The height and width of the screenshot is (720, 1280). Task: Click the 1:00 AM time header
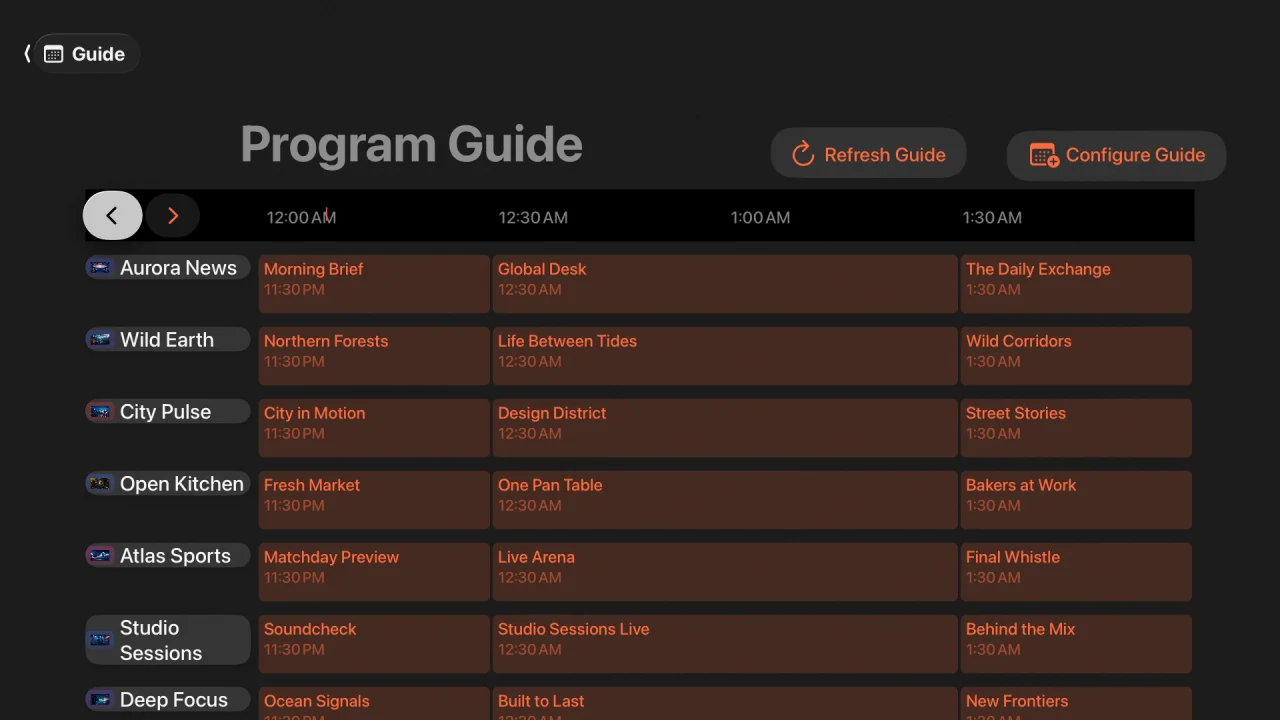(760, 217)
